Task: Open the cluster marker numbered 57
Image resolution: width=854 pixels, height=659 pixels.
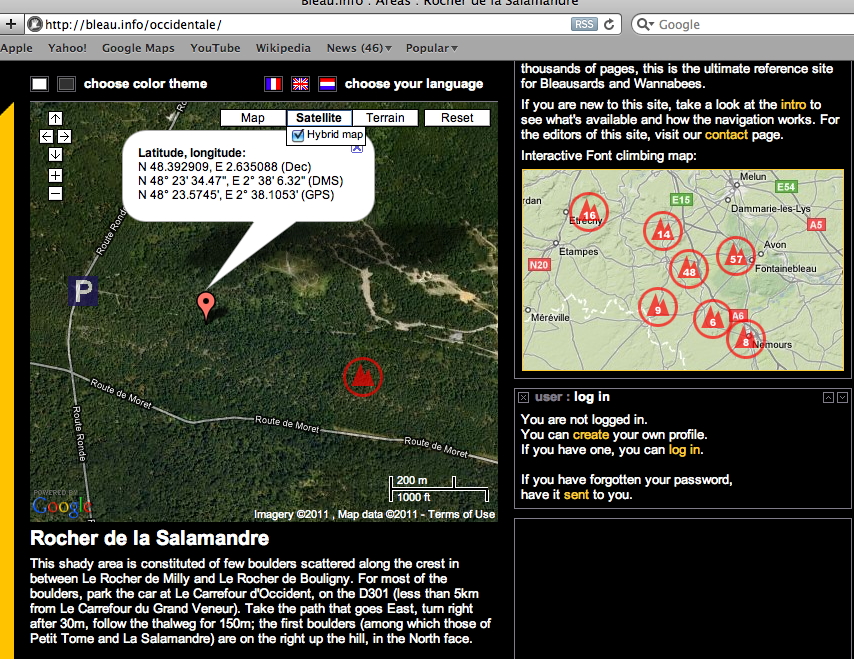Action: click(x=736, y=255)
